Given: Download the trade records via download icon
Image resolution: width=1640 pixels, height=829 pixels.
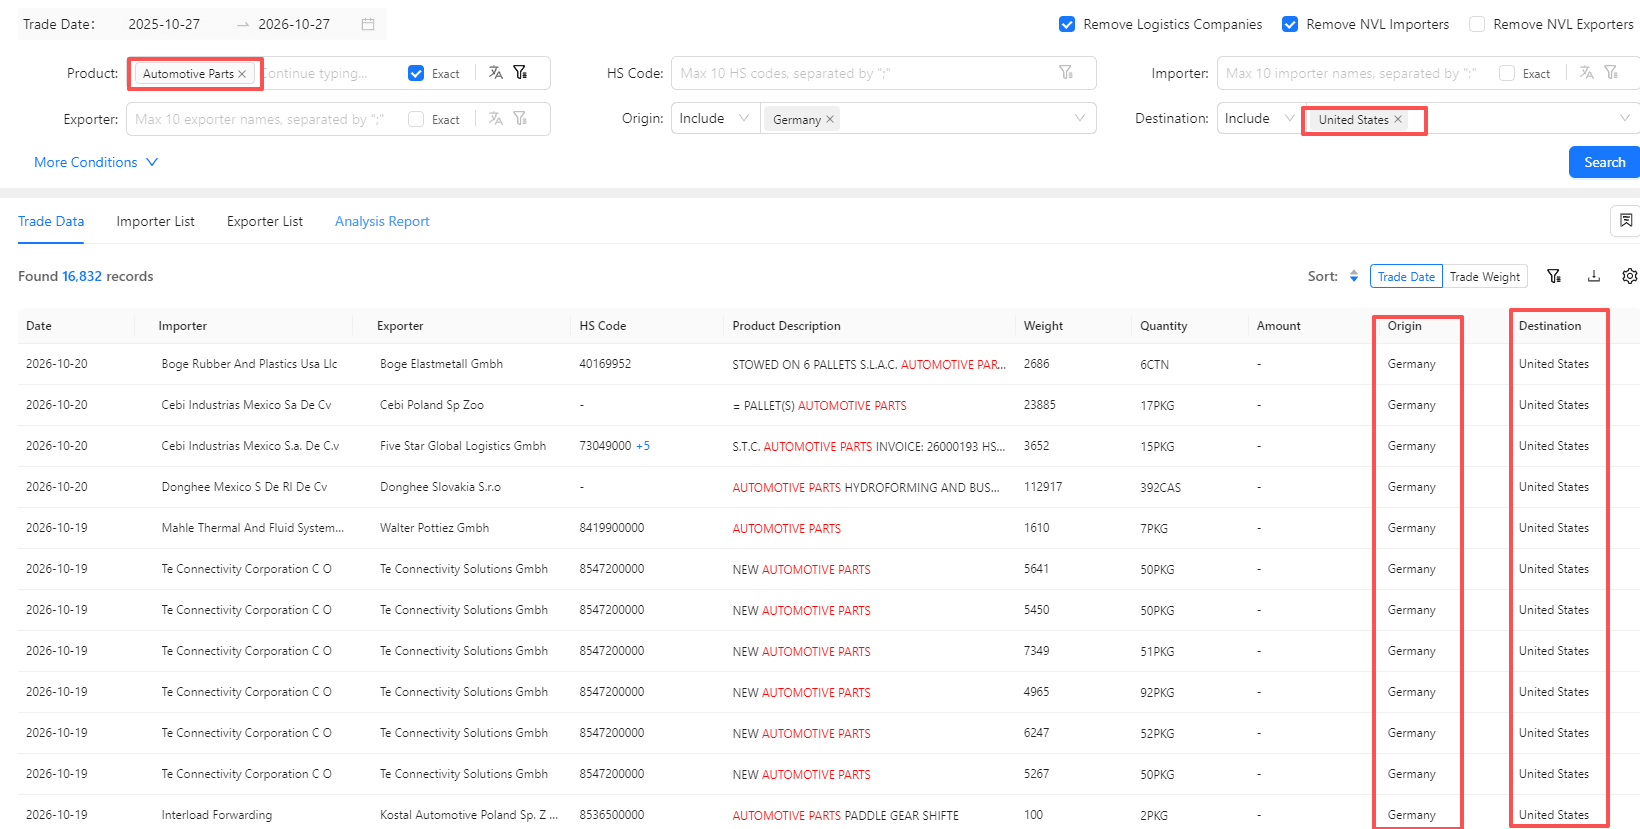Looking at the screenshot, I should (x=1594, y=277).
